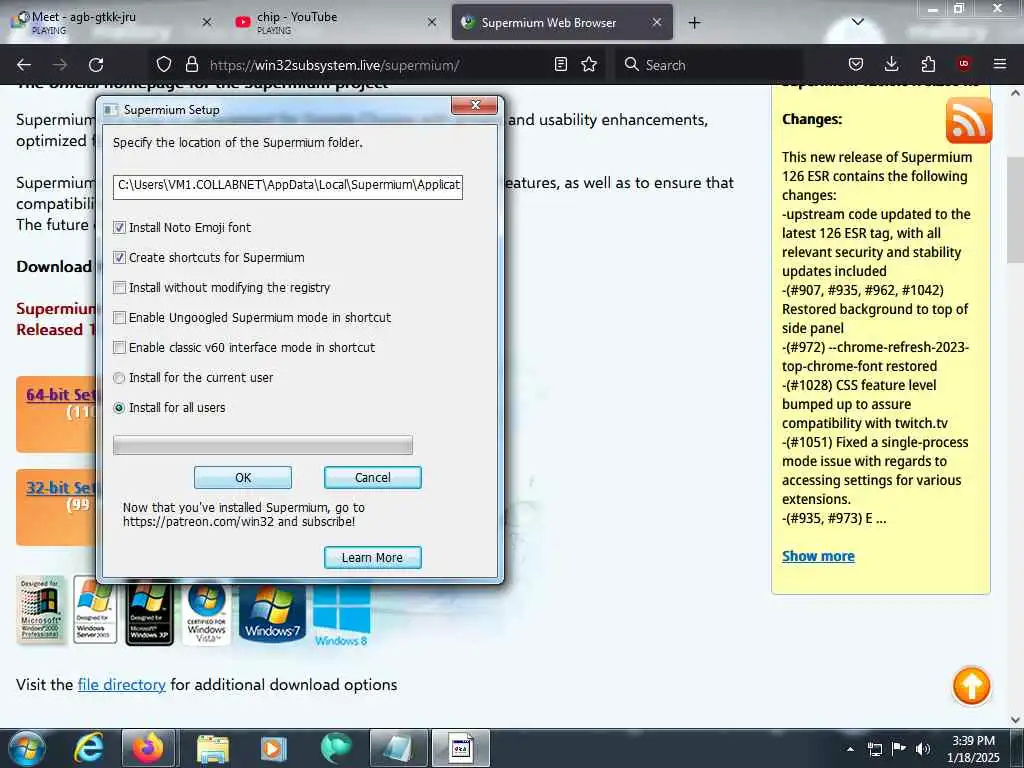Open the Firefox downloads panel
This screenshot has width=1024, height=768.
(x=891, y=64)
